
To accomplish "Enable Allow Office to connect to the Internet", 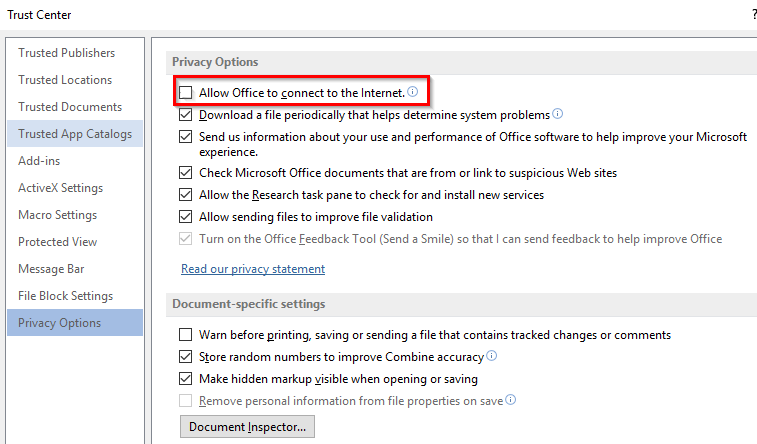I will 185,93.
